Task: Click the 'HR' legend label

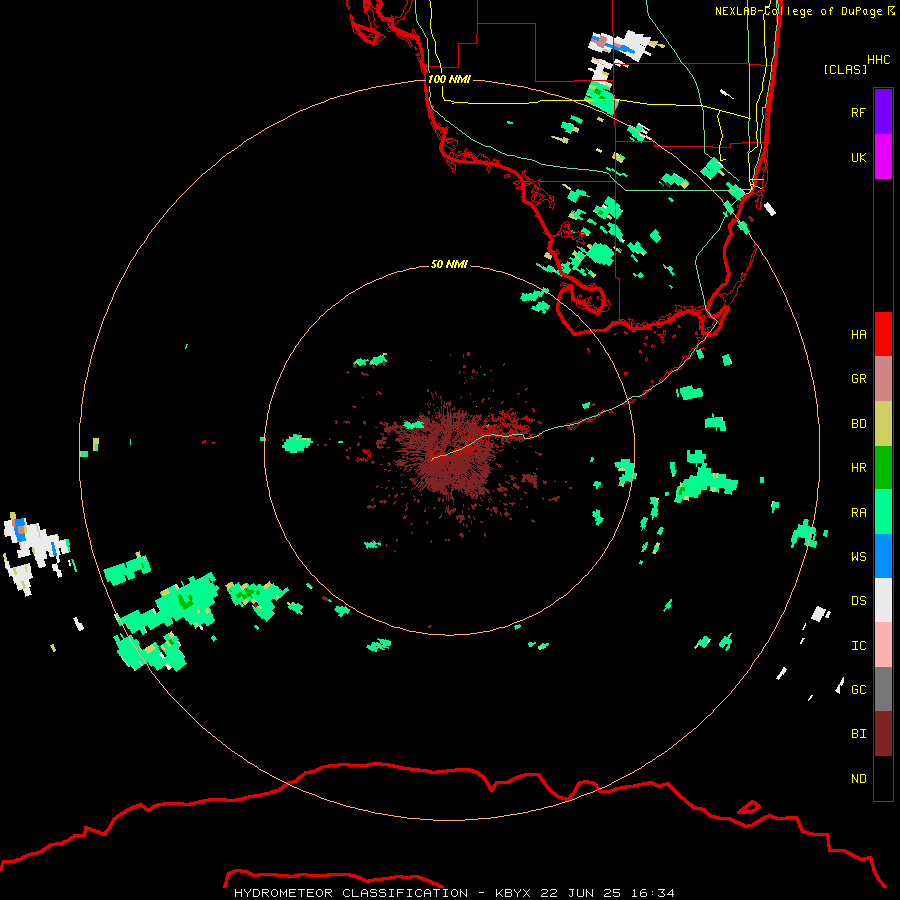Action: 858,468
